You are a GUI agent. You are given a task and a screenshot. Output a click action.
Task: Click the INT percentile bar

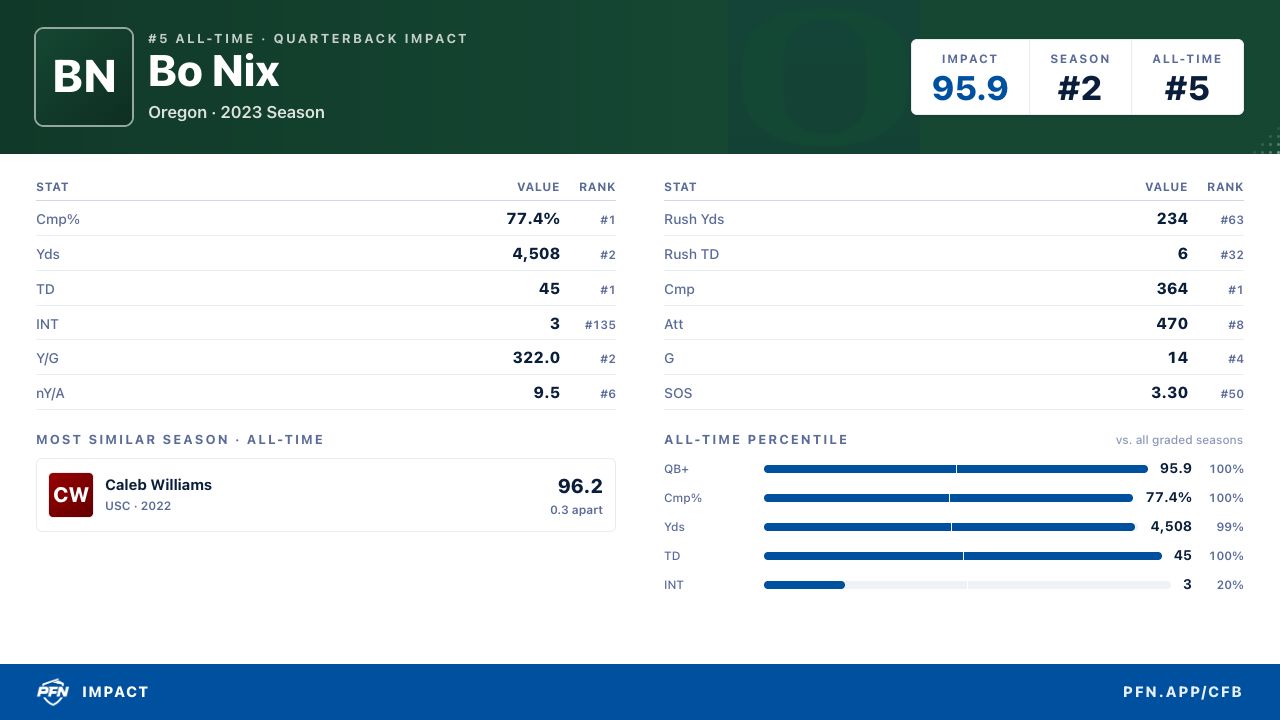967,585
